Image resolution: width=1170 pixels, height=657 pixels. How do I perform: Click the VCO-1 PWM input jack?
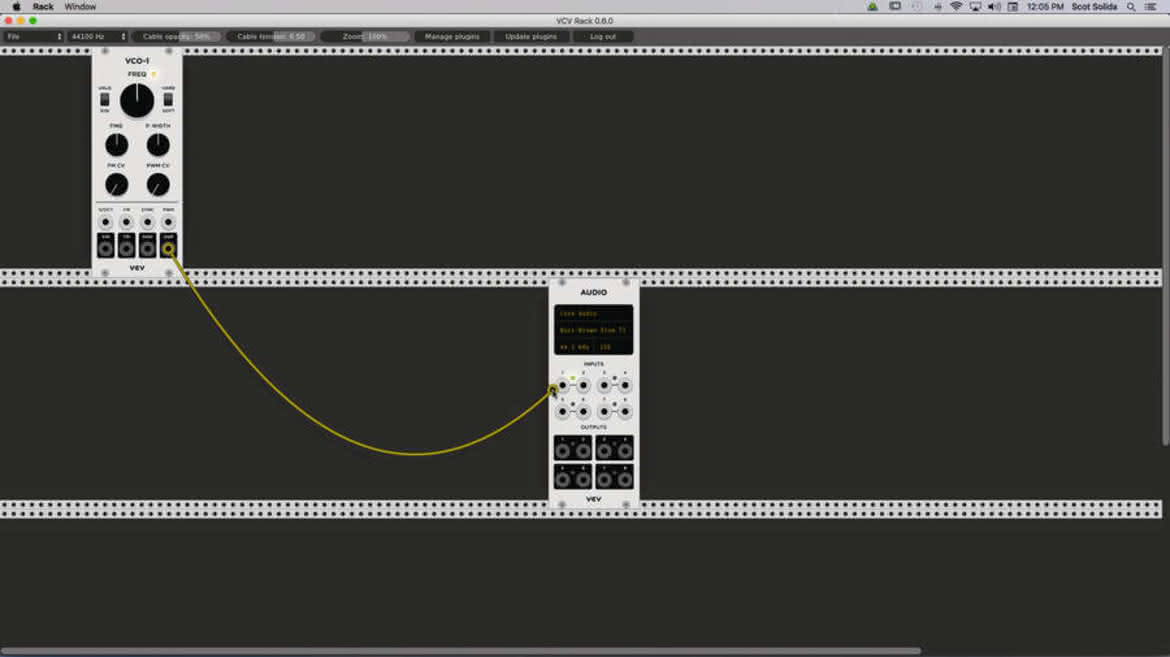point(168,222)
